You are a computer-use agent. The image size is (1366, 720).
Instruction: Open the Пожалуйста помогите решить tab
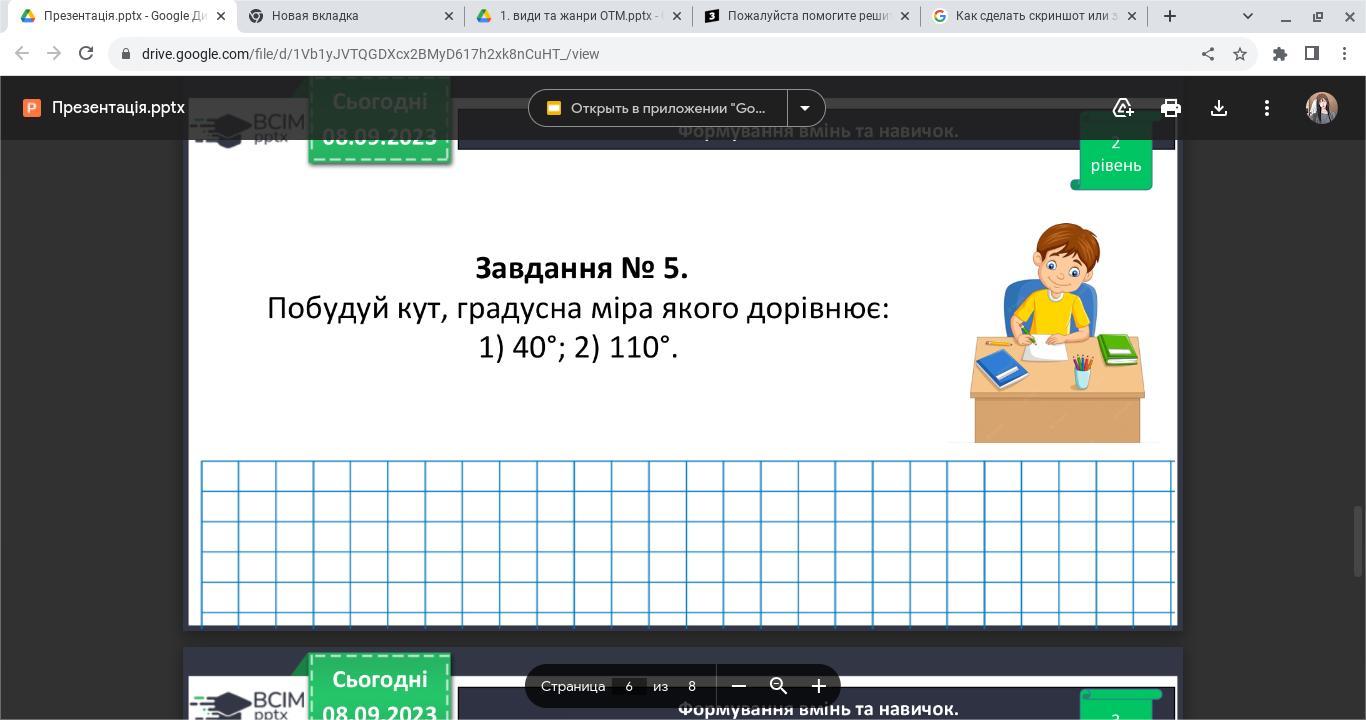coord(806,16)
